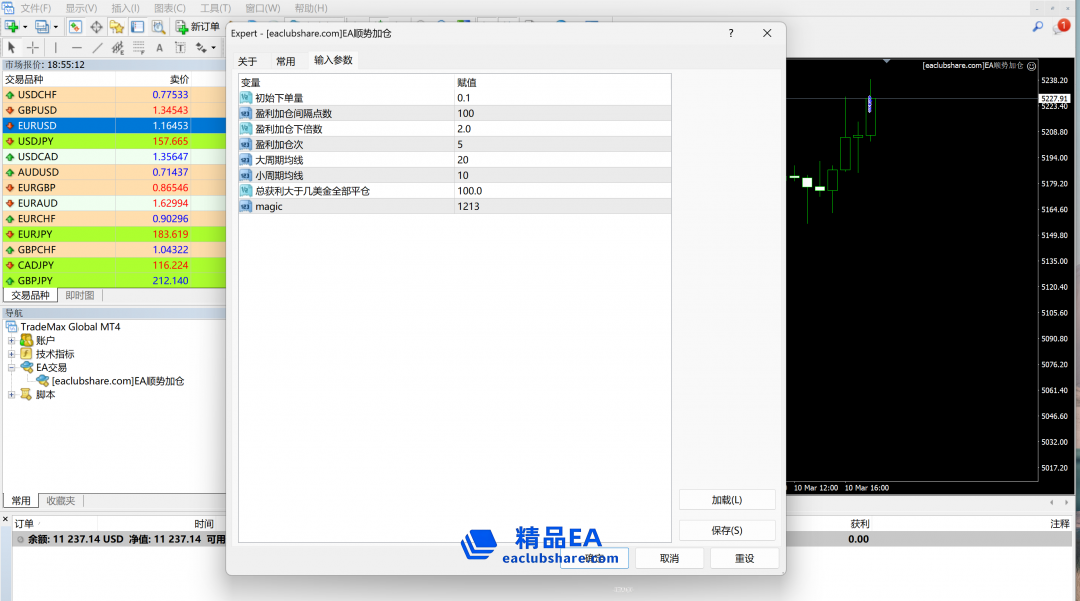
Task: Open the 图表(C) menu
Action: (x=170, y=8)
